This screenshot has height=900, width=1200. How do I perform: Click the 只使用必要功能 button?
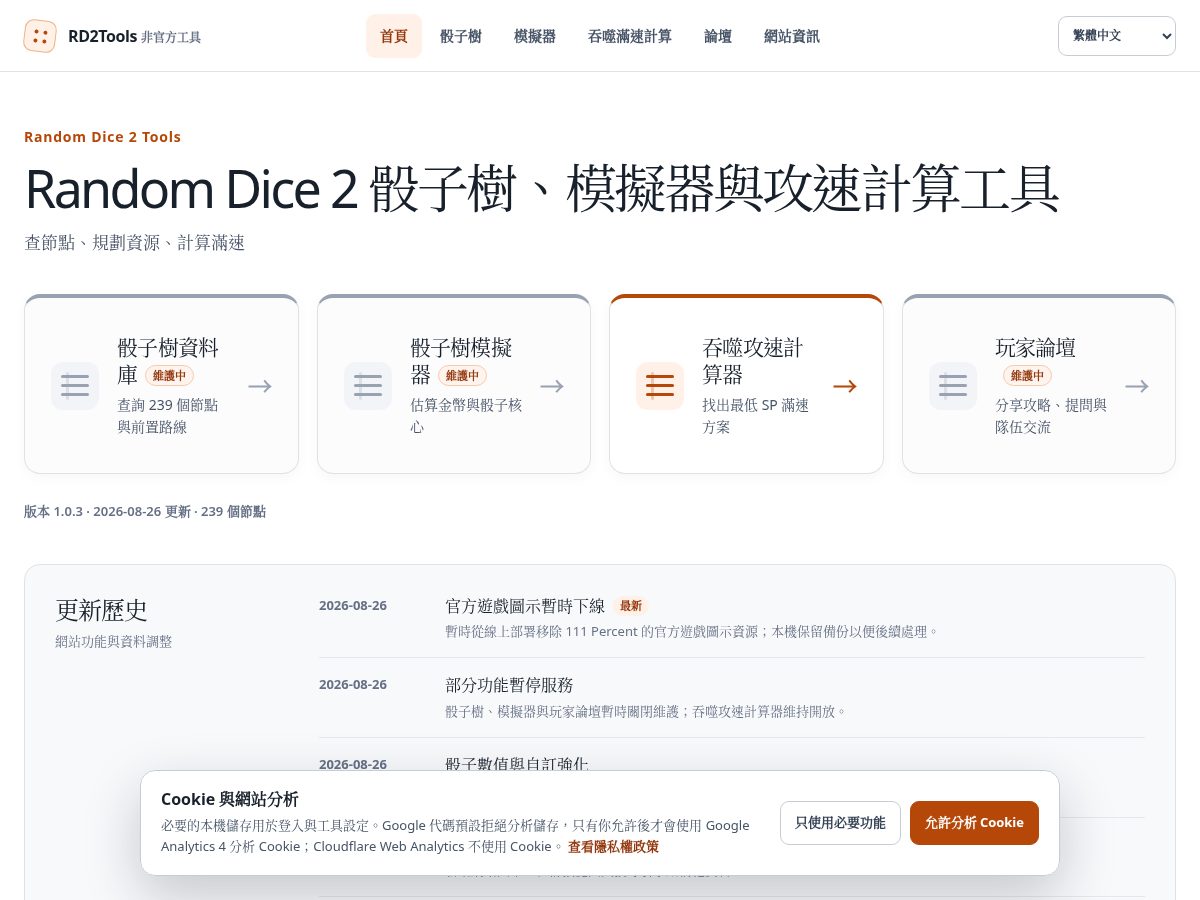[x=840, y=823]
